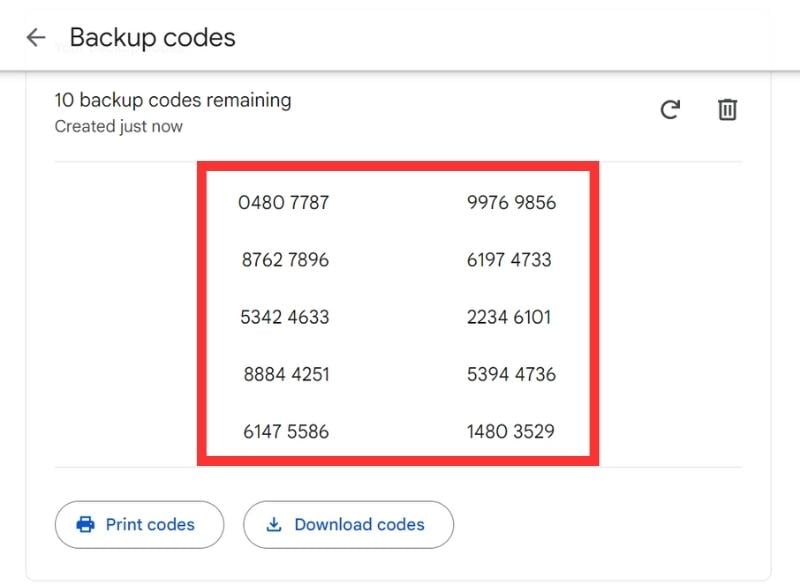Select backup code 5394 4736
The width and height of the screenshot is (800, 586).
(511, 375)
